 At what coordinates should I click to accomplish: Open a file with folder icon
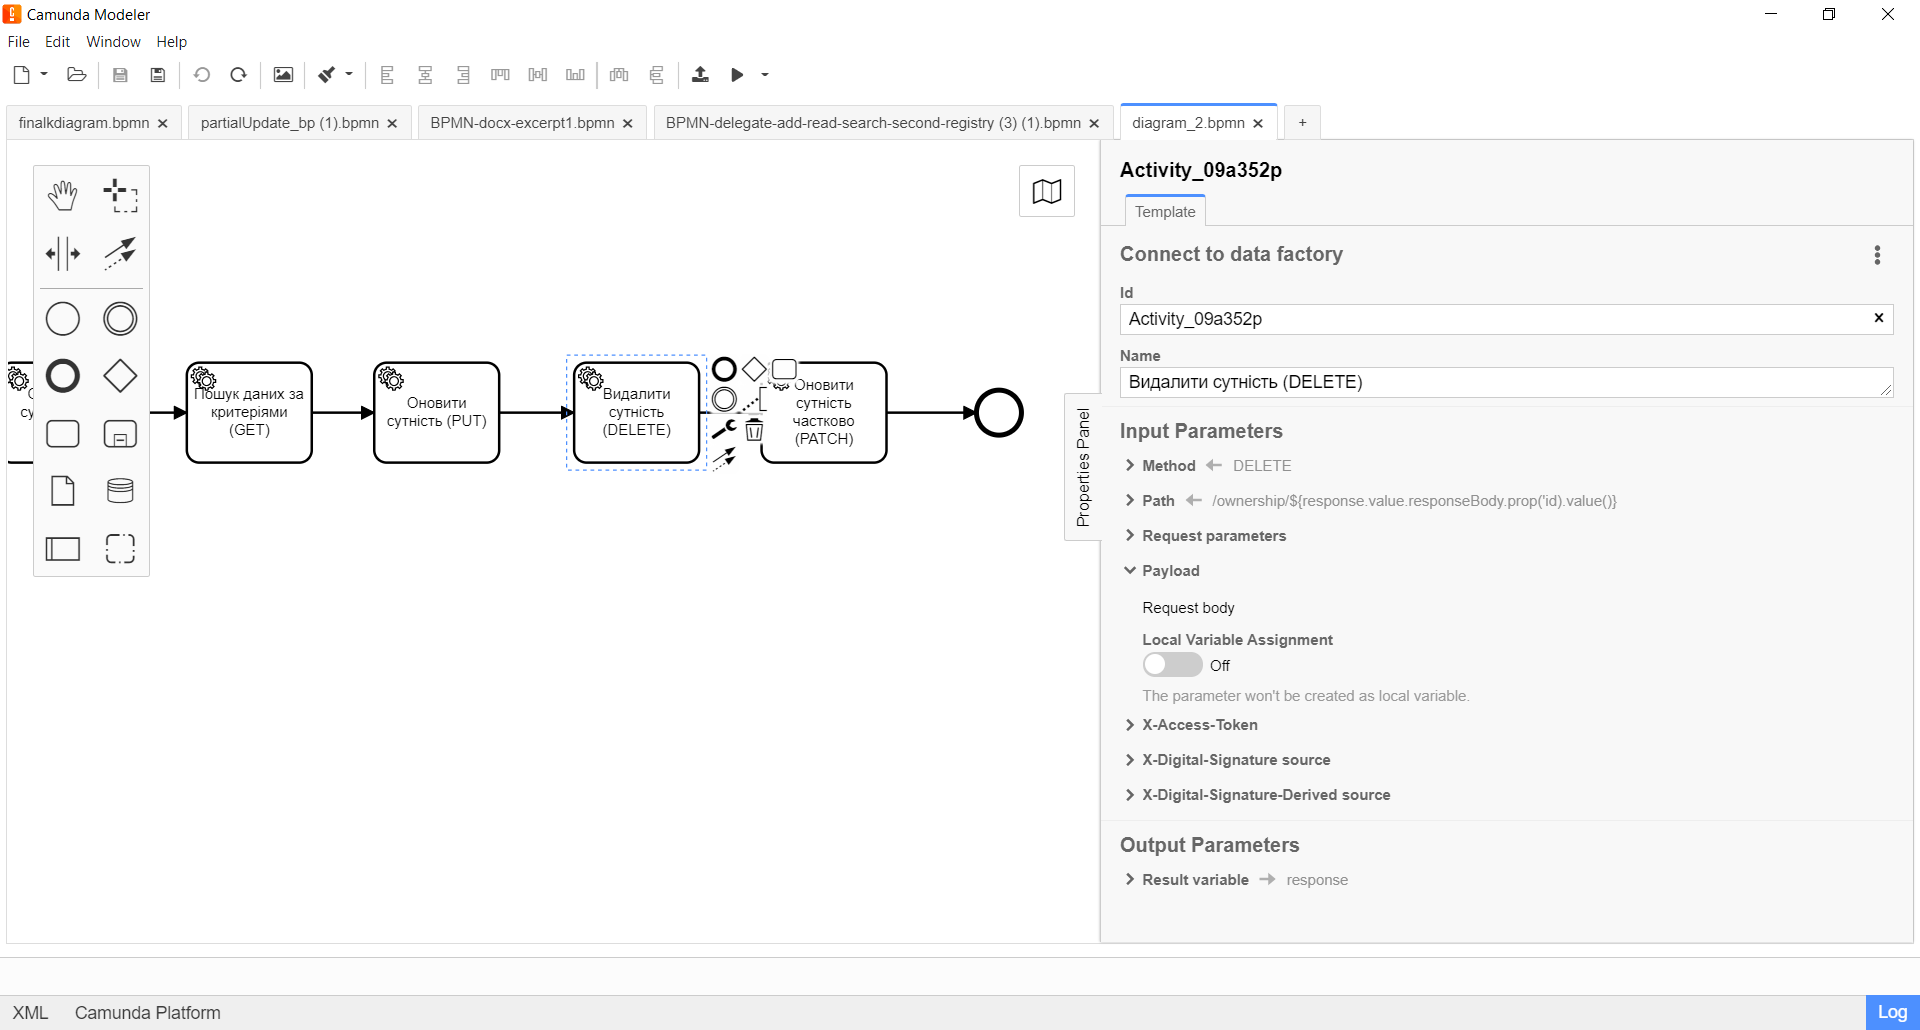[76, 75]
